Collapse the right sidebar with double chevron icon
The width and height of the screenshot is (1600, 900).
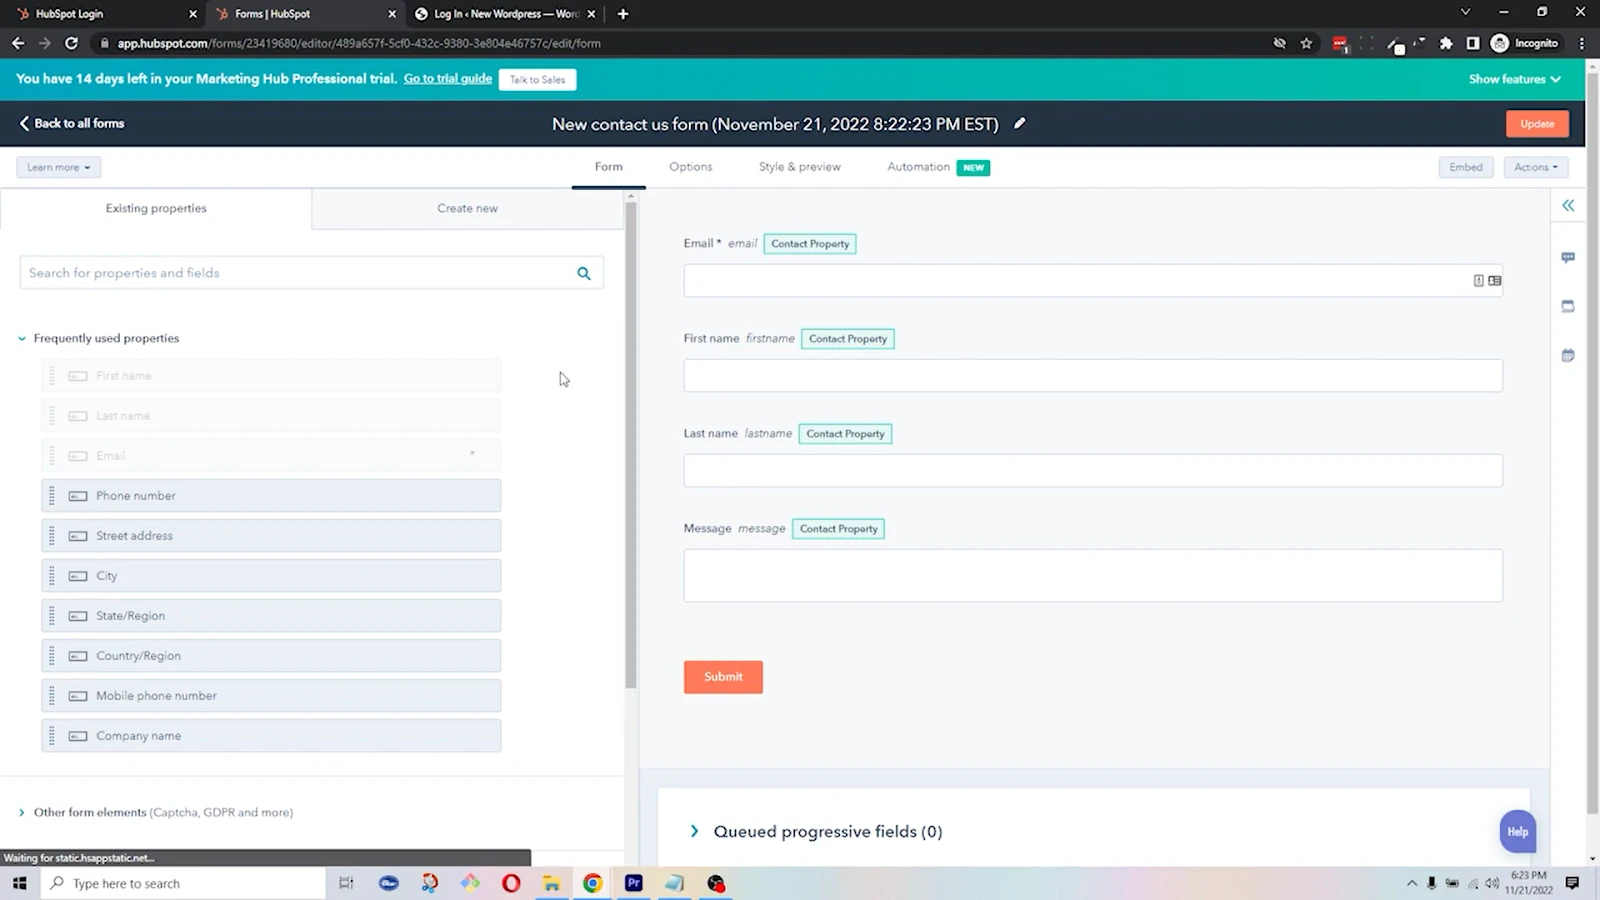[1568, 205]
